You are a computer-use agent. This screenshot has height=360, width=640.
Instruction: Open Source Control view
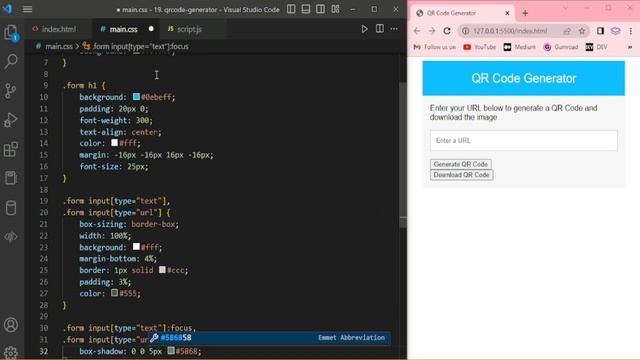pos(11,91)
